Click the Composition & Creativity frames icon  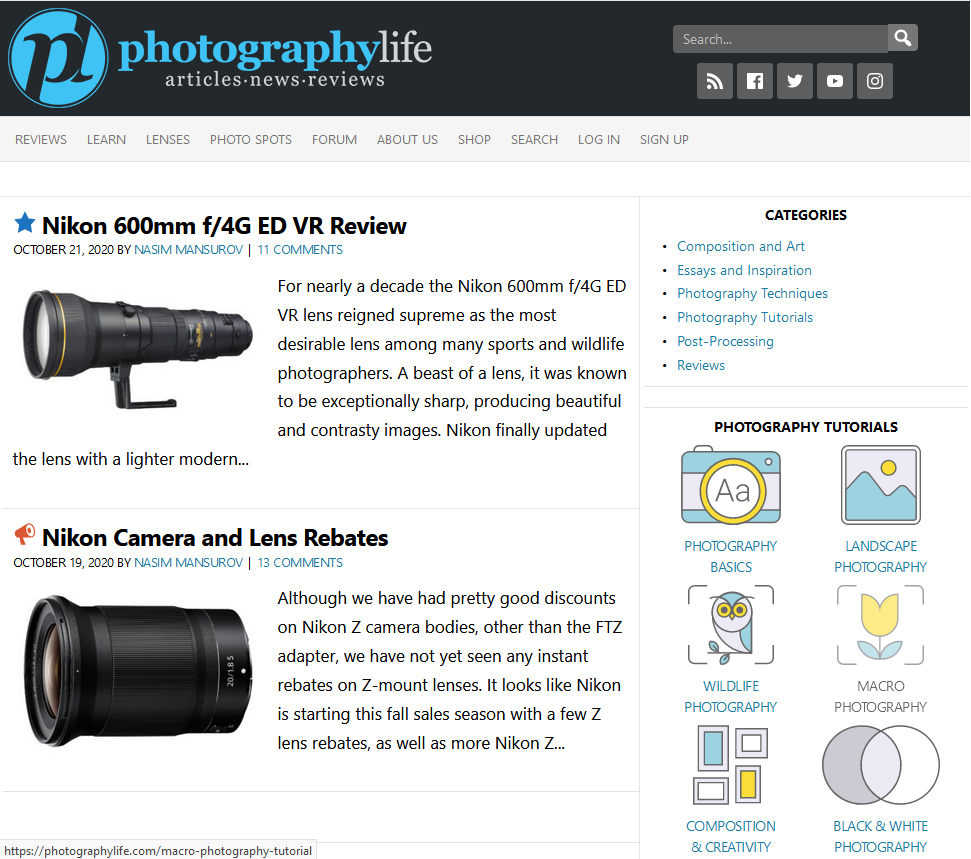pos(731,765)
